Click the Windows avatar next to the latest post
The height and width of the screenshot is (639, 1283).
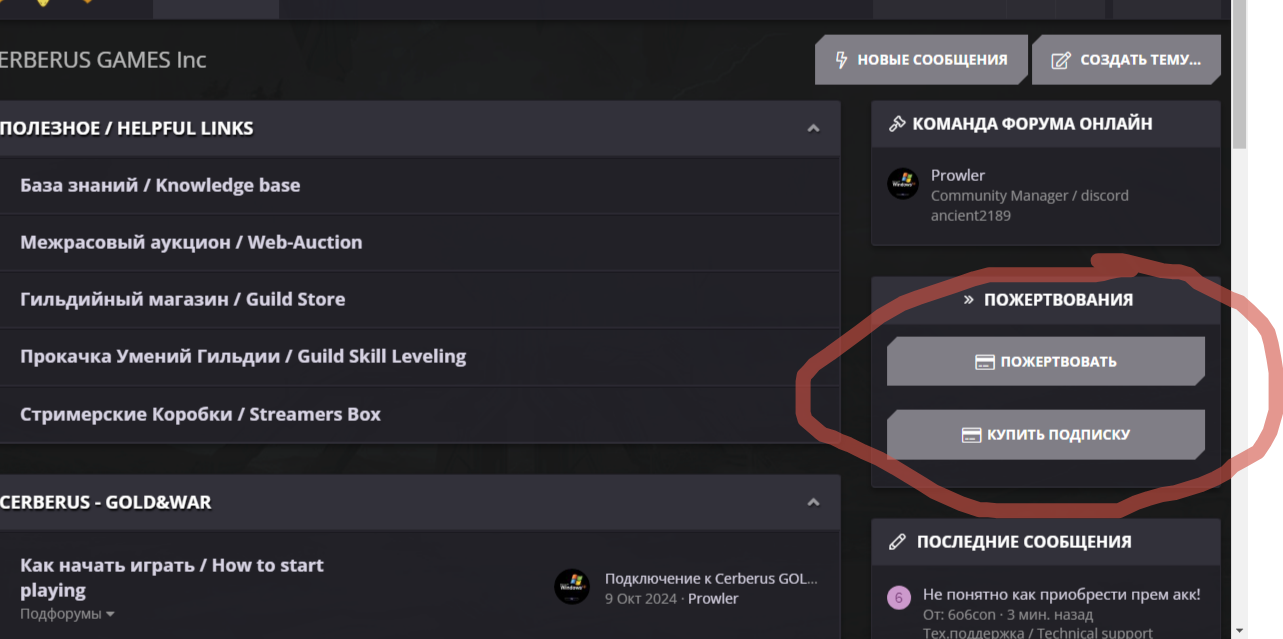pyautogui.click(x=572, y=586)
